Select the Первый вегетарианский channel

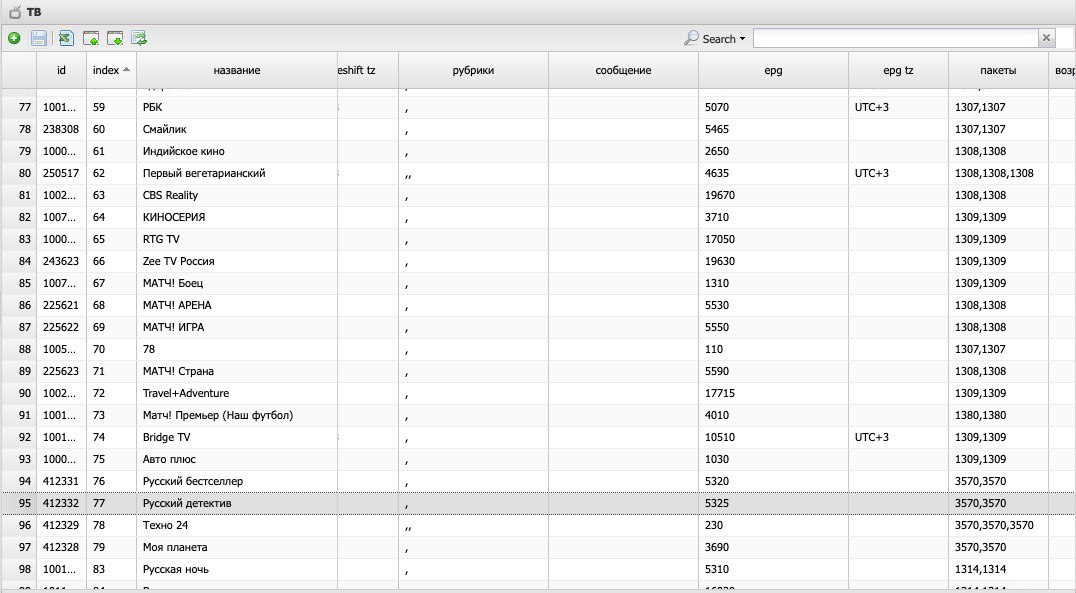(x=237, y=173)
